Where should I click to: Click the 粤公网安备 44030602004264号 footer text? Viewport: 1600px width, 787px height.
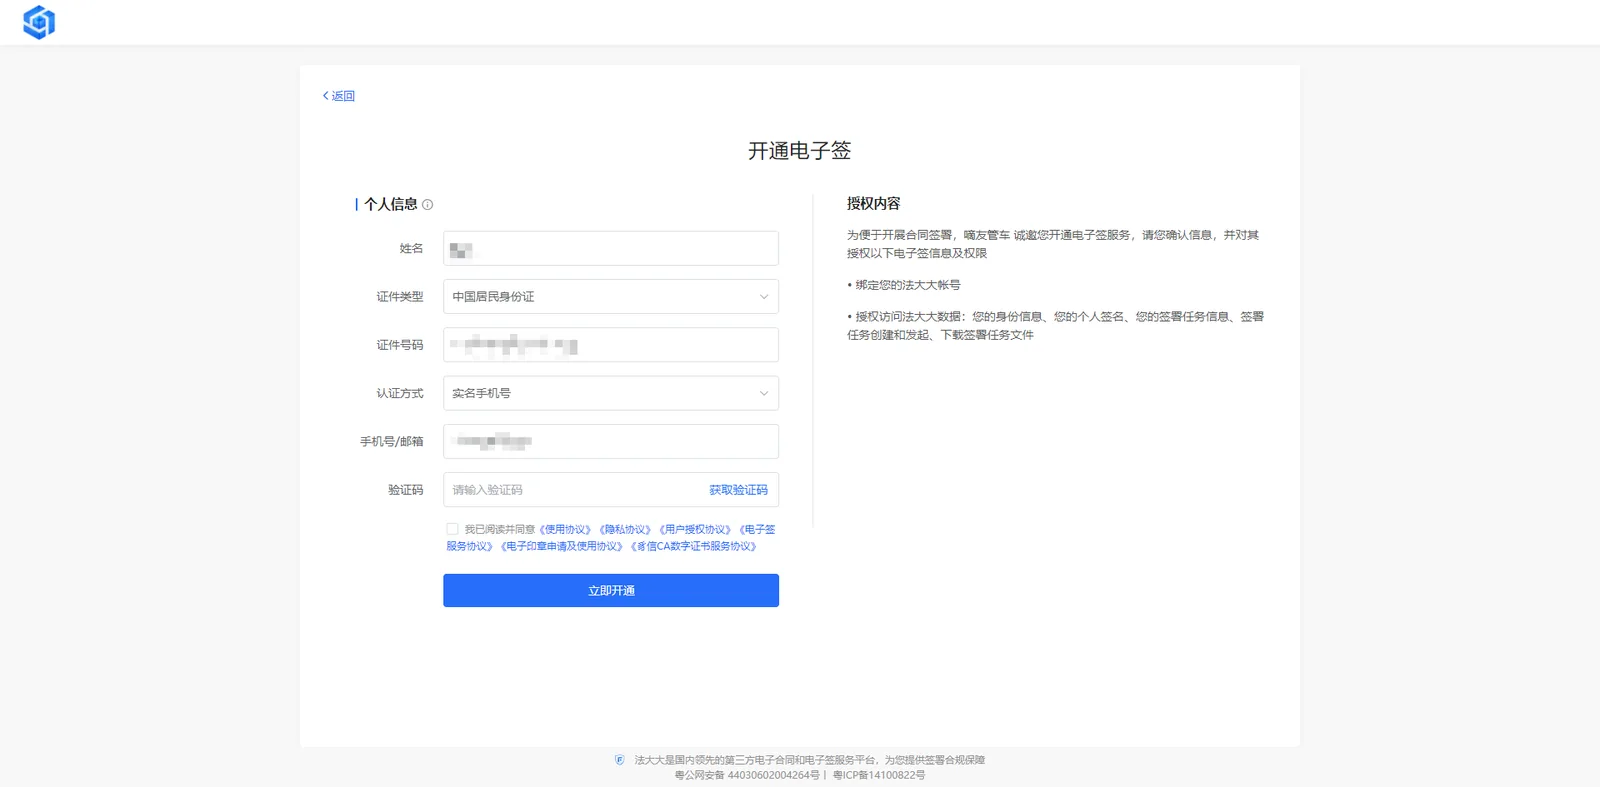click(x=747, y=775)
